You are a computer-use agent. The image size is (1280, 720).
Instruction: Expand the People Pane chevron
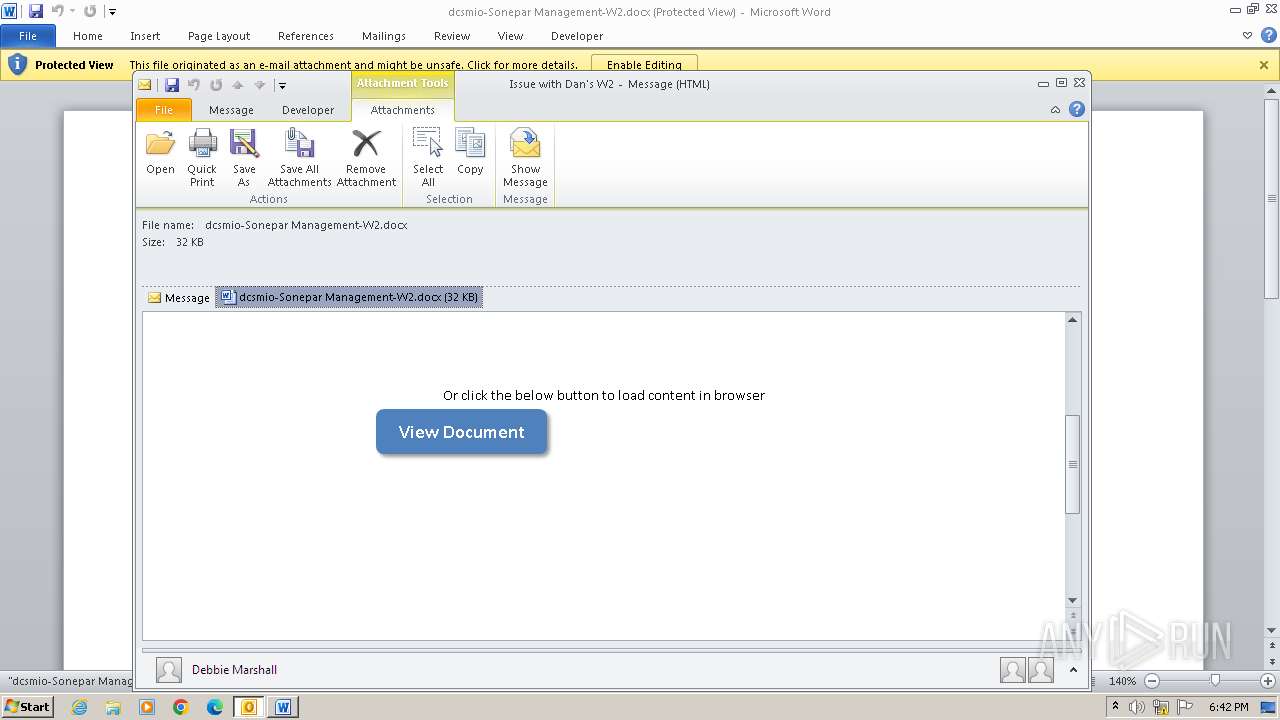[x=1073, y=670]
